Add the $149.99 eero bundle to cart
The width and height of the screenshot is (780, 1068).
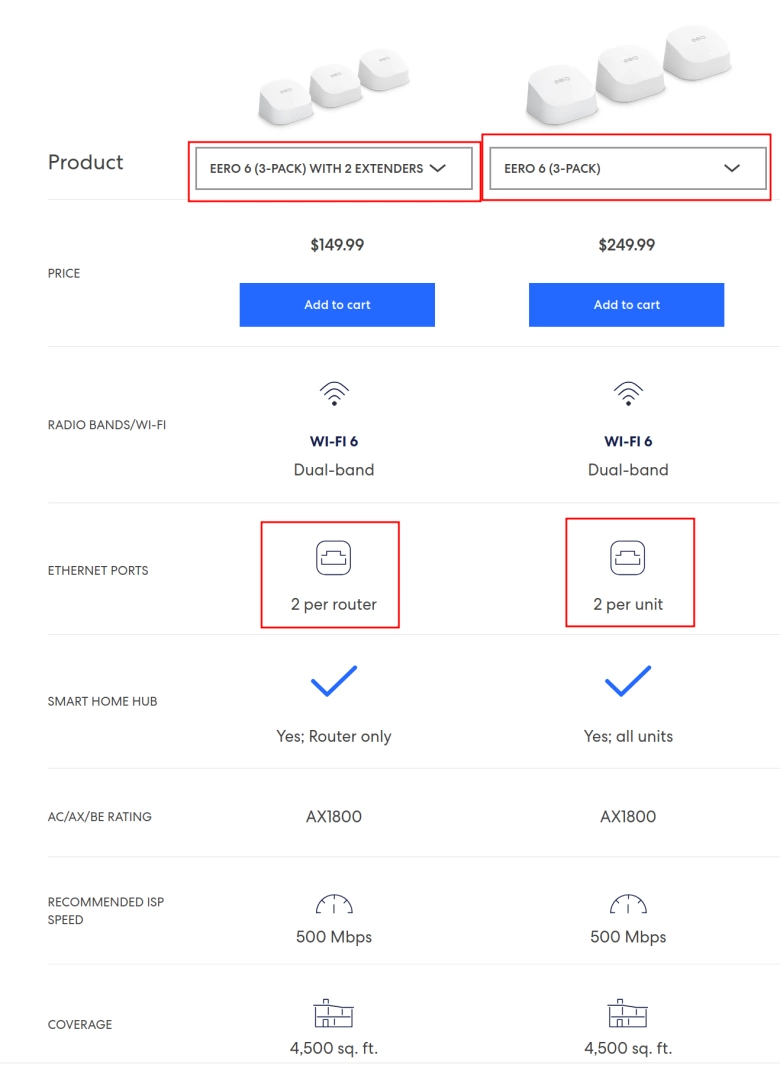coord(336,304)
